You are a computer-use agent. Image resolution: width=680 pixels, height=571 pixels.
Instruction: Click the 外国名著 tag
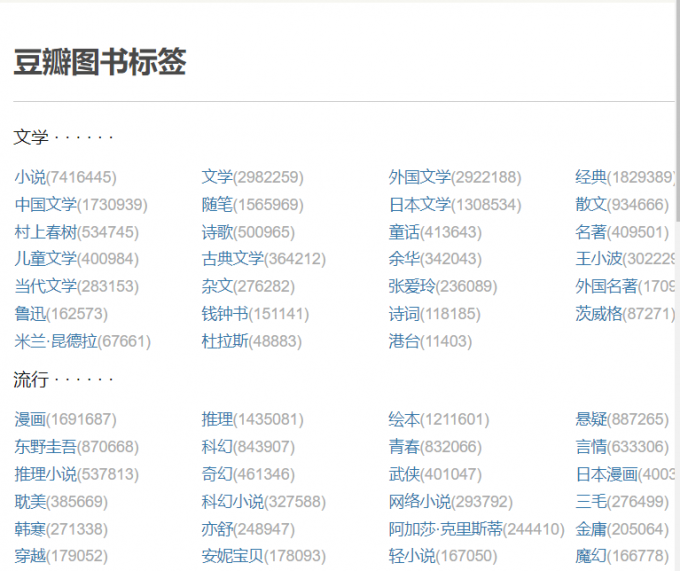(606, 286)
